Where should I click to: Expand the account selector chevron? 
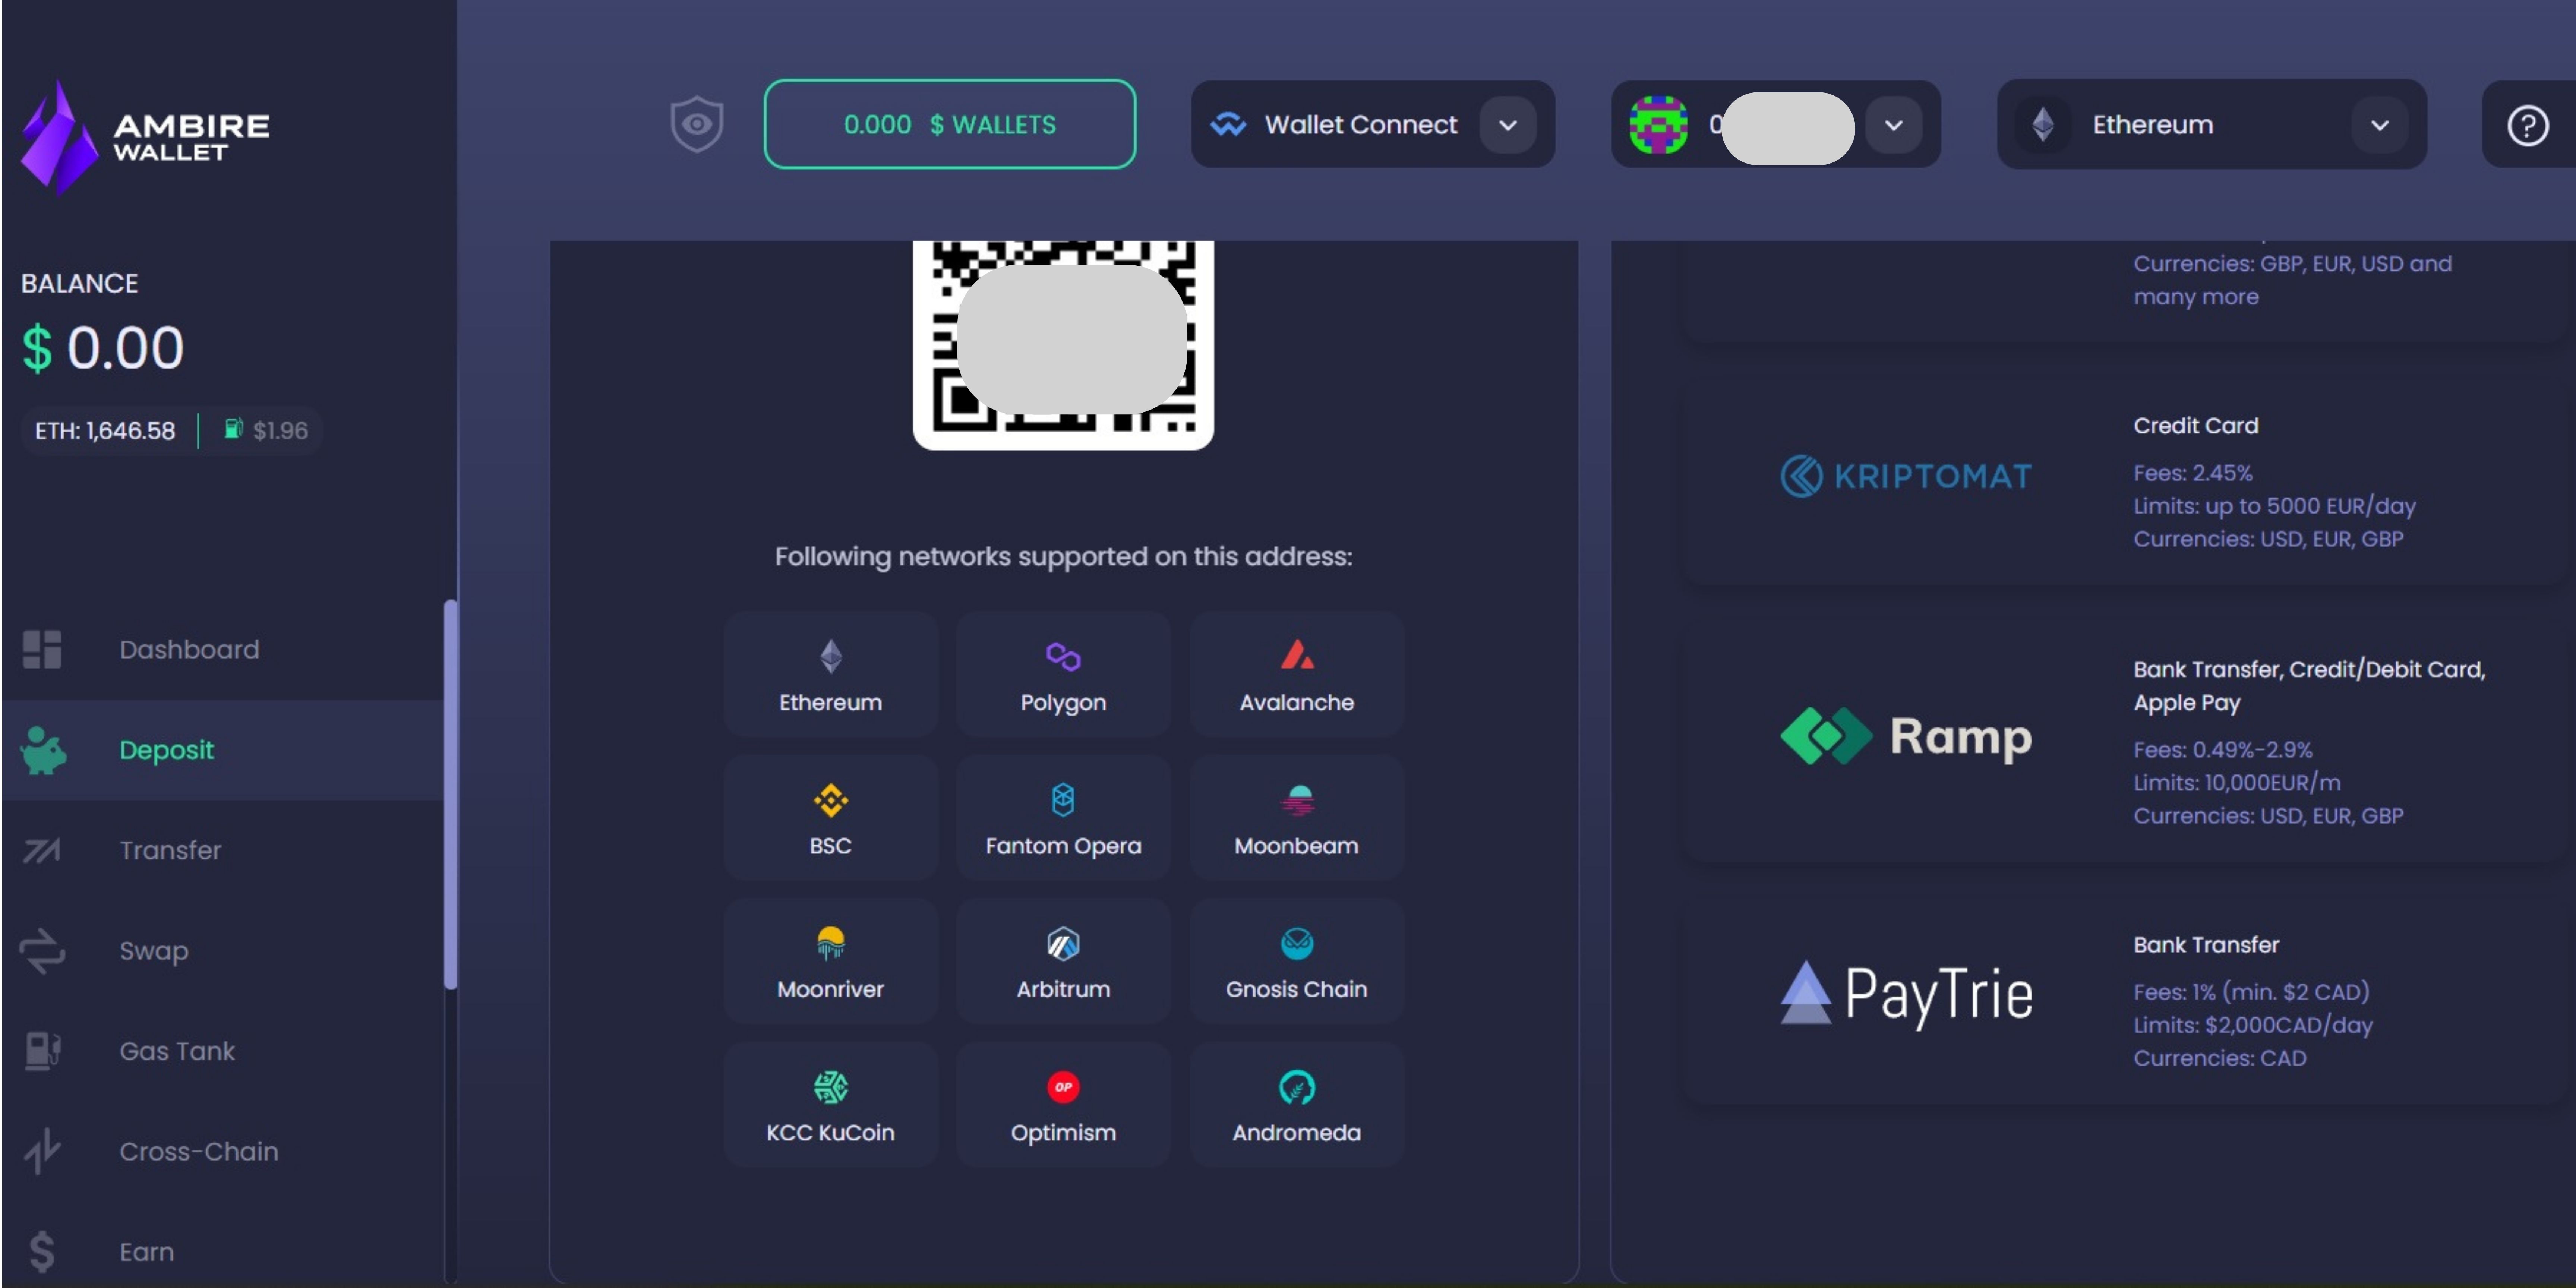click(x=1893, y=125)
